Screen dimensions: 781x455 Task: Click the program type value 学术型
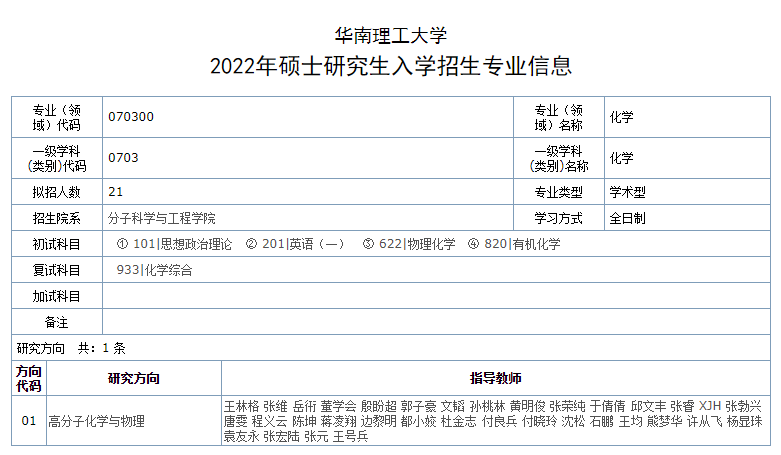[x=628, y=192]
